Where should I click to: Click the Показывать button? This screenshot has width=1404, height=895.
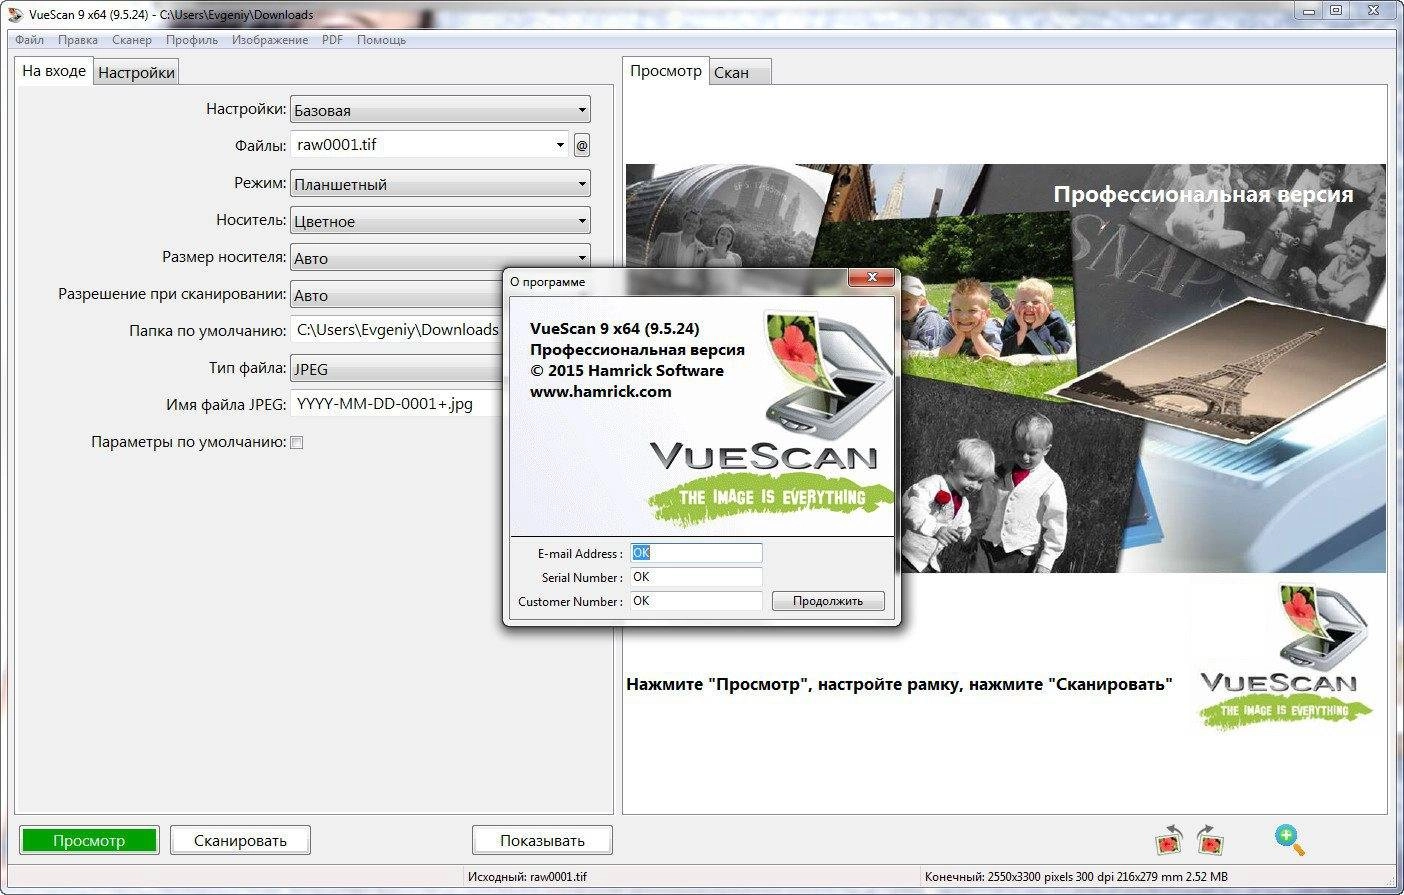point(542,840)
